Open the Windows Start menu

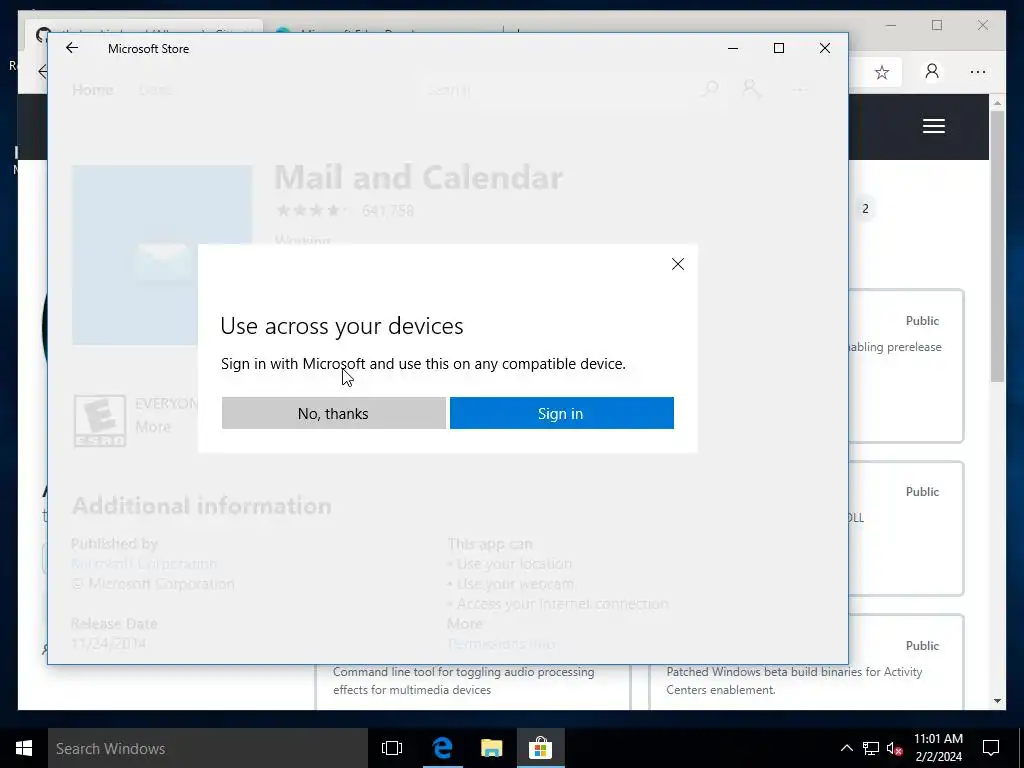[24, 748]
